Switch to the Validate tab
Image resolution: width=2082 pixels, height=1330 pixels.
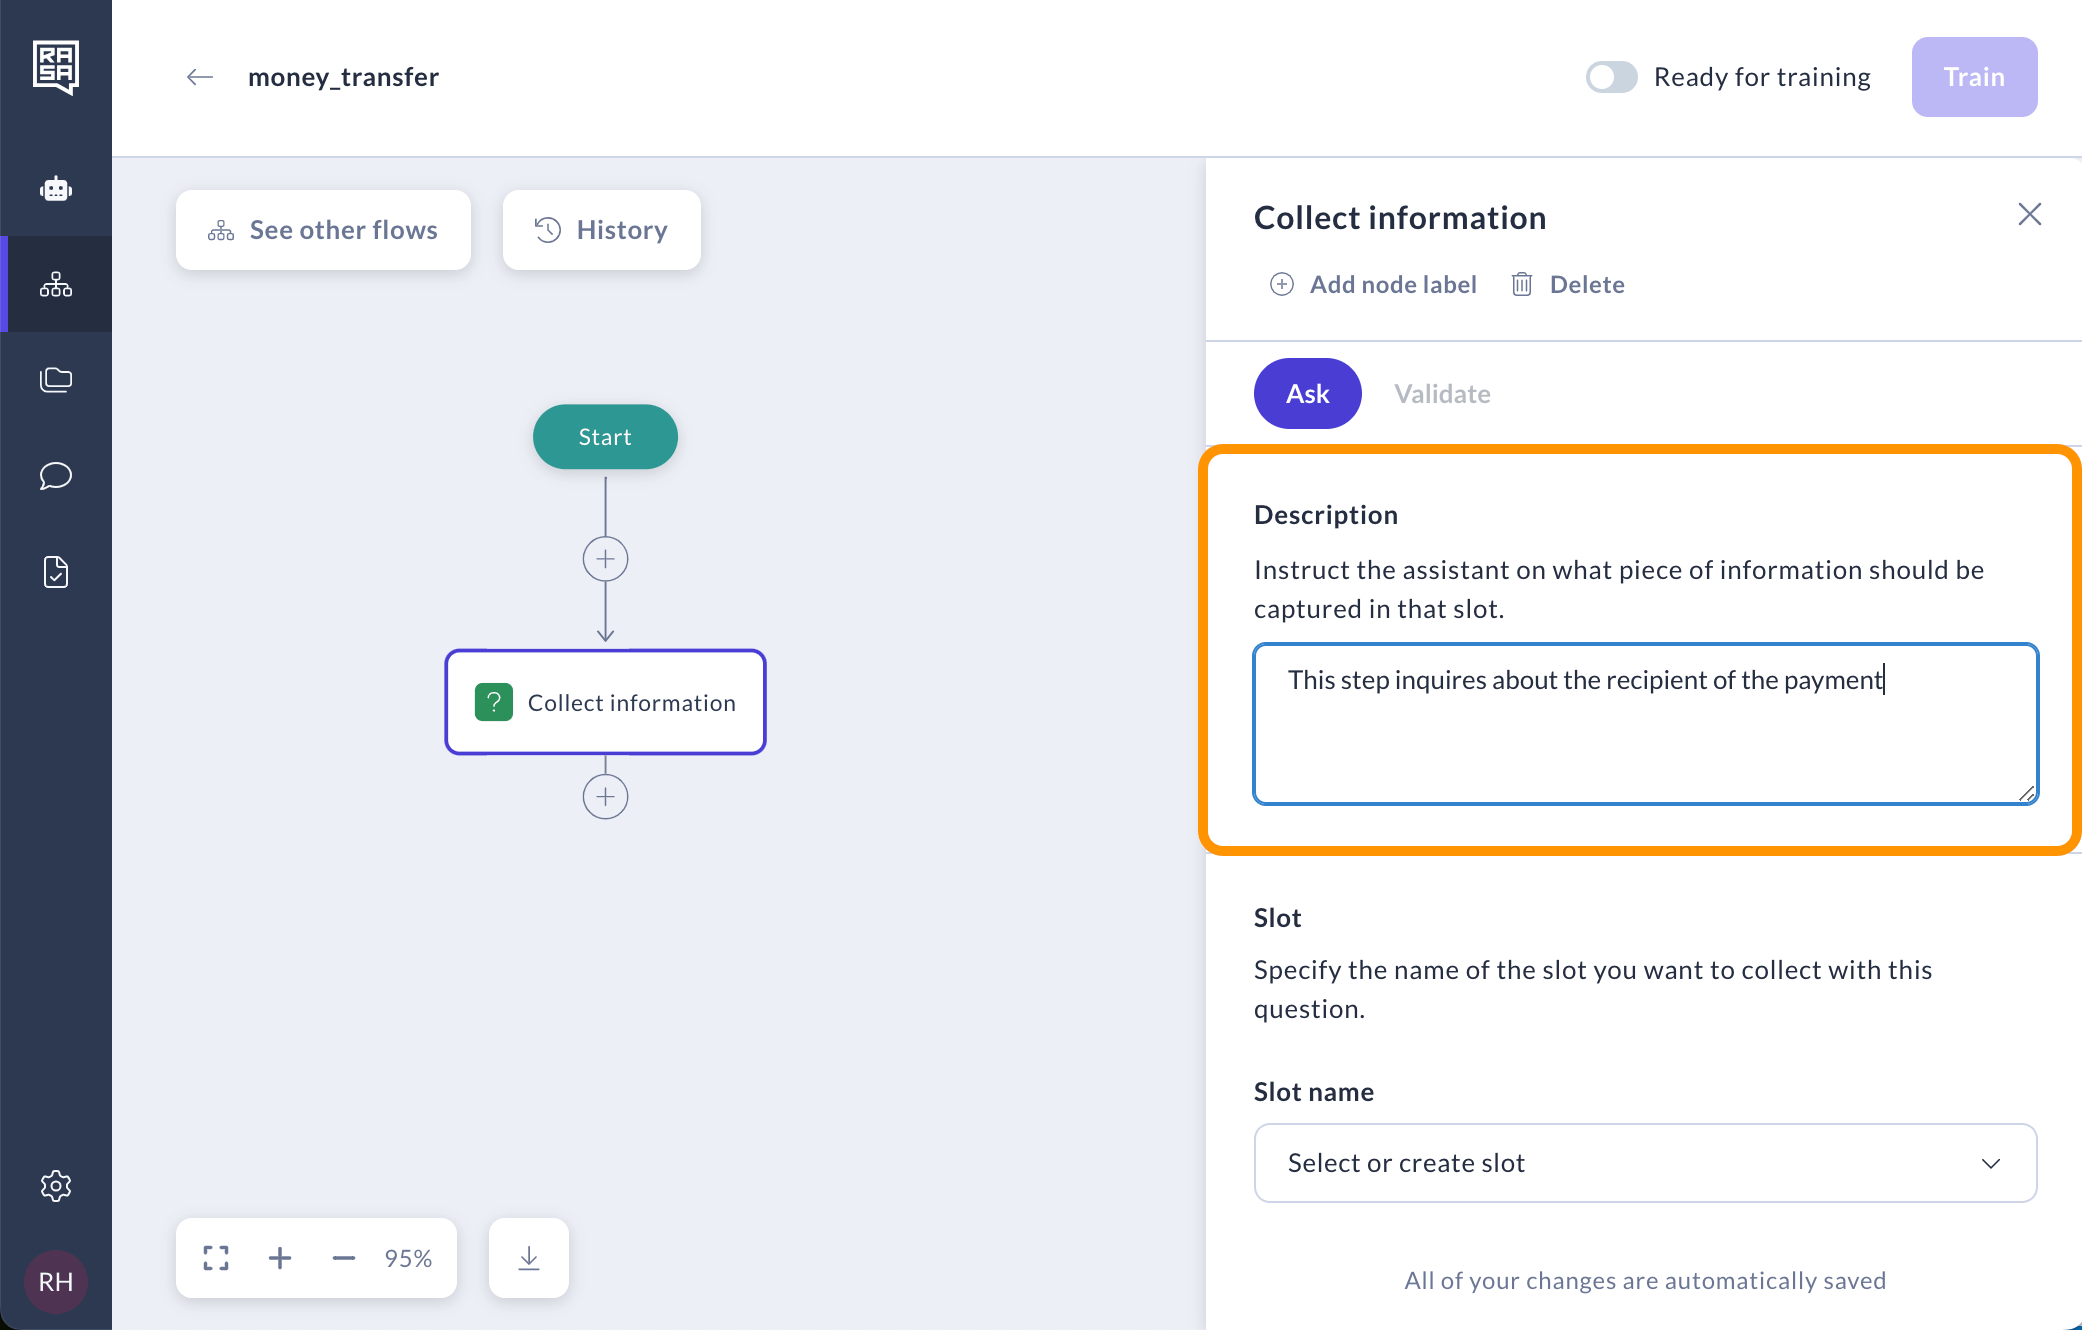point(1442,394)
